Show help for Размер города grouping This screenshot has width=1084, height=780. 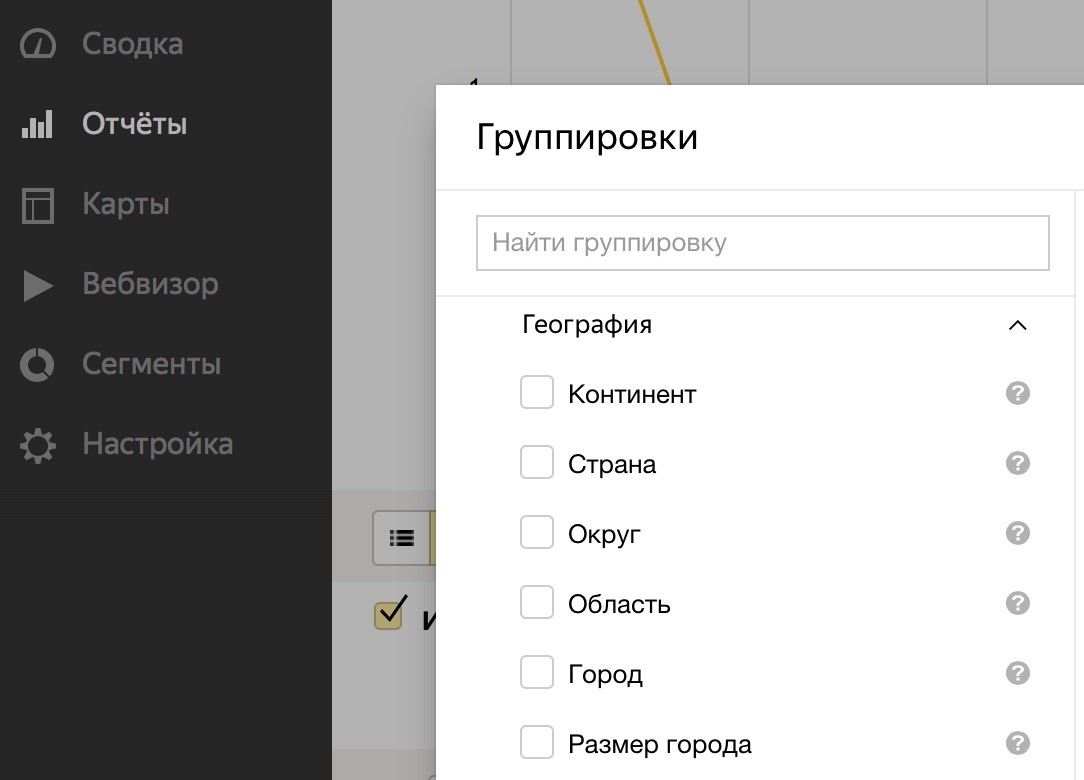(x=1018, y=743)
